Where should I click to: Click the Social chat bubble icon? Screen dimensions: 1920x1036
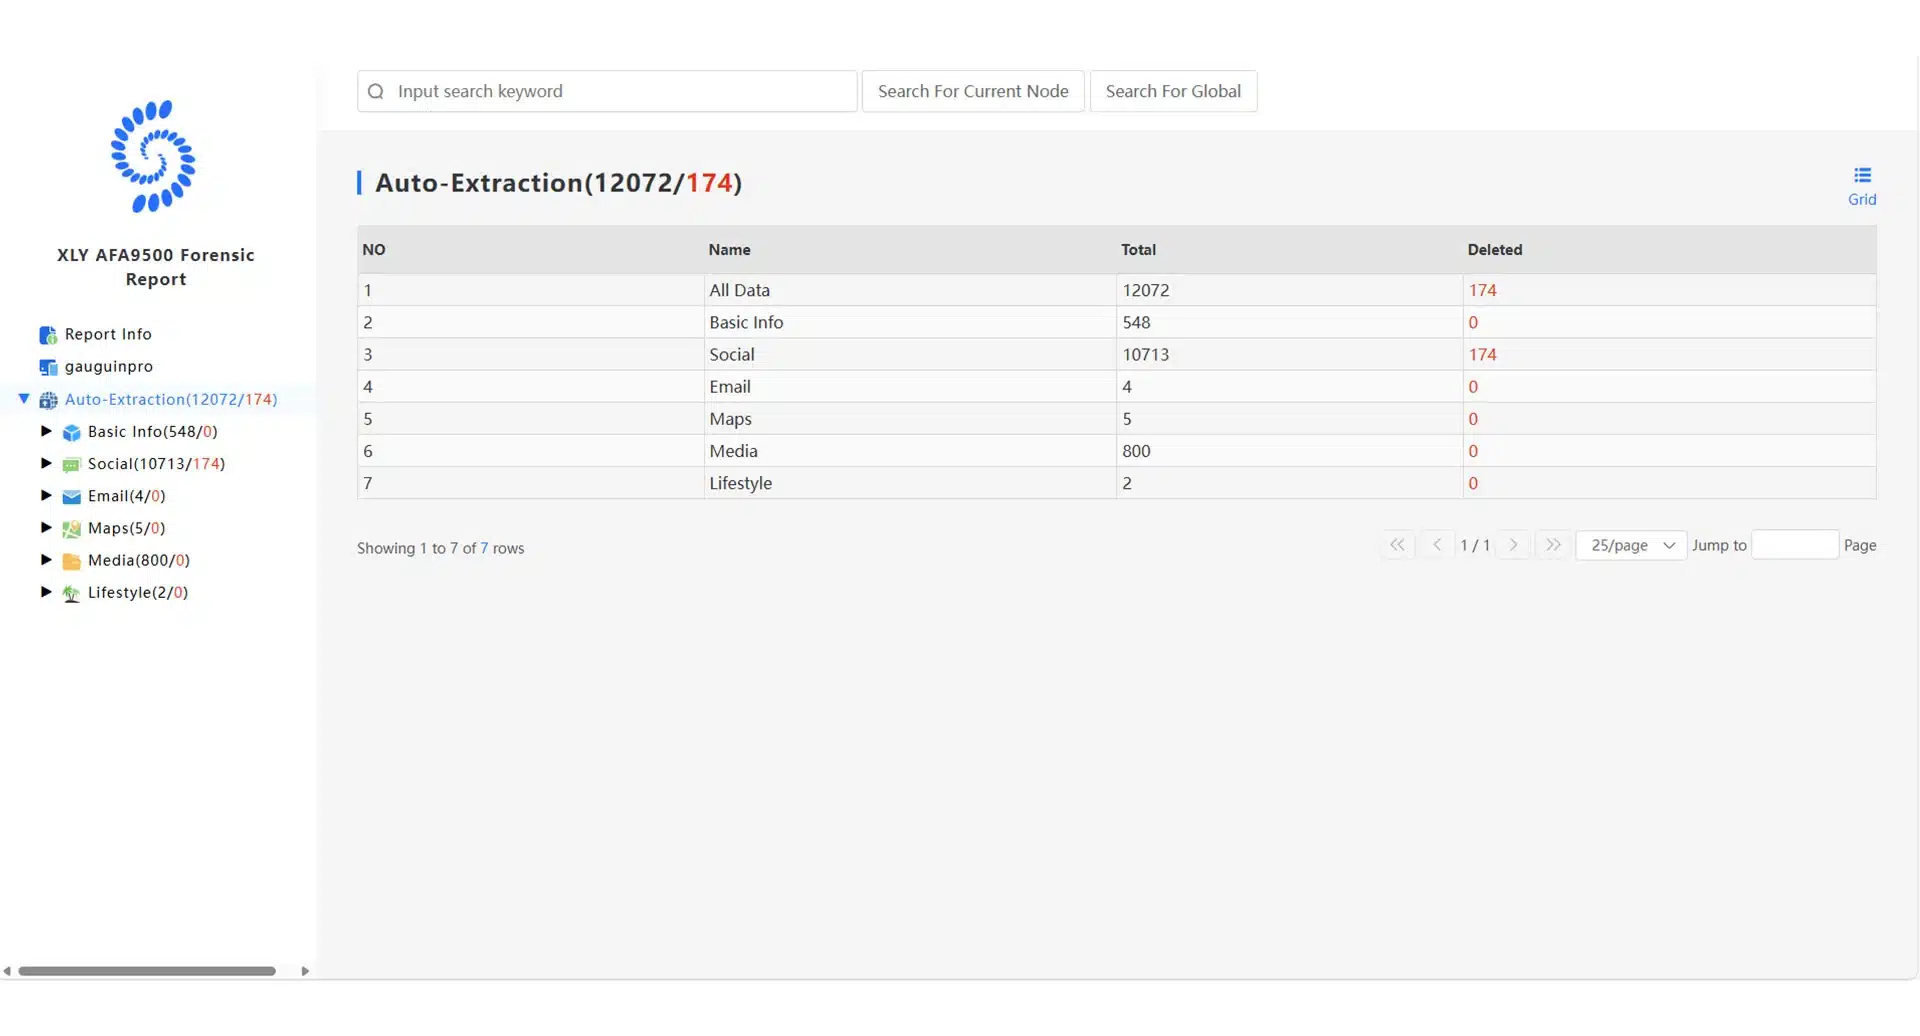pyautogui.click(x=71, y=465)
